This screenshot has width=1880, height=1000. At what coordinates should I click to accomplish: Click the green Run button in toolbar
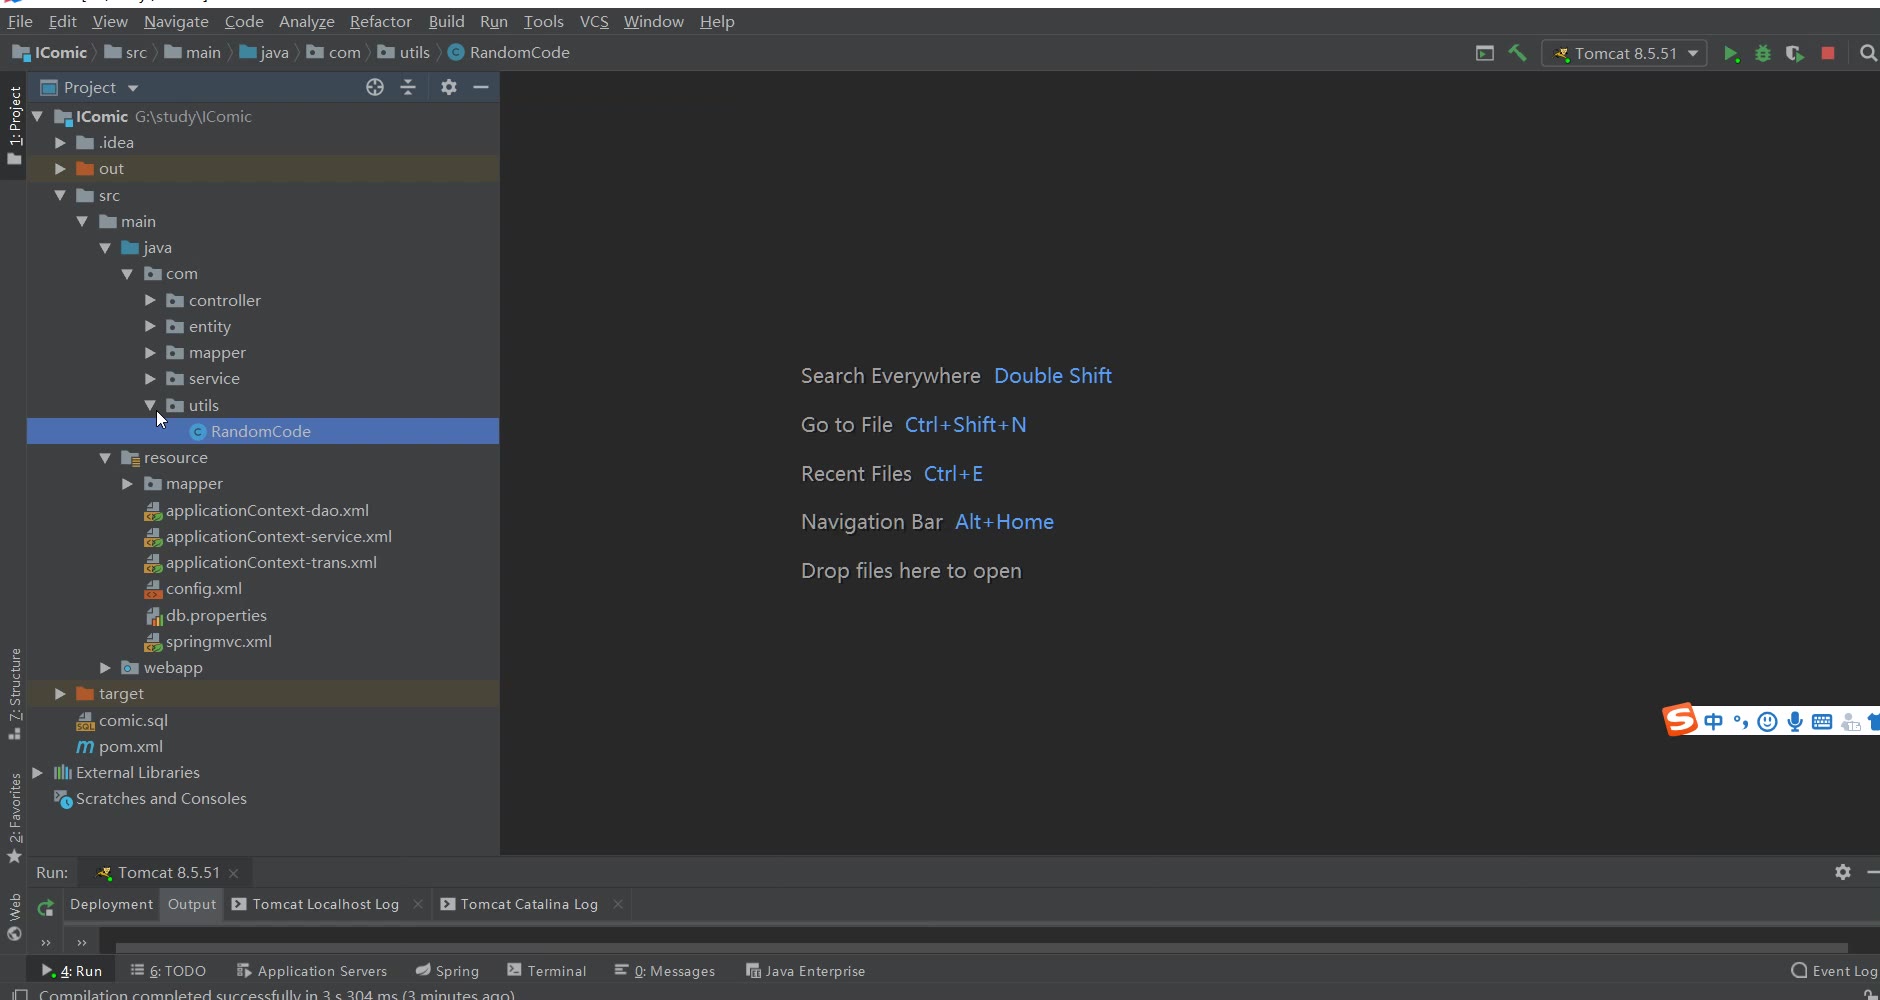click(x=1731, y=54)
